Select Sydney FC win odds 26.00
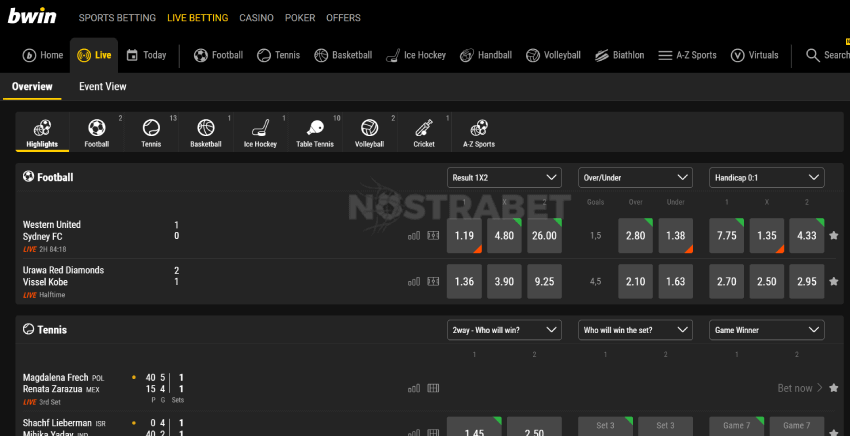The image size is (850, 436). coord(544,236)
